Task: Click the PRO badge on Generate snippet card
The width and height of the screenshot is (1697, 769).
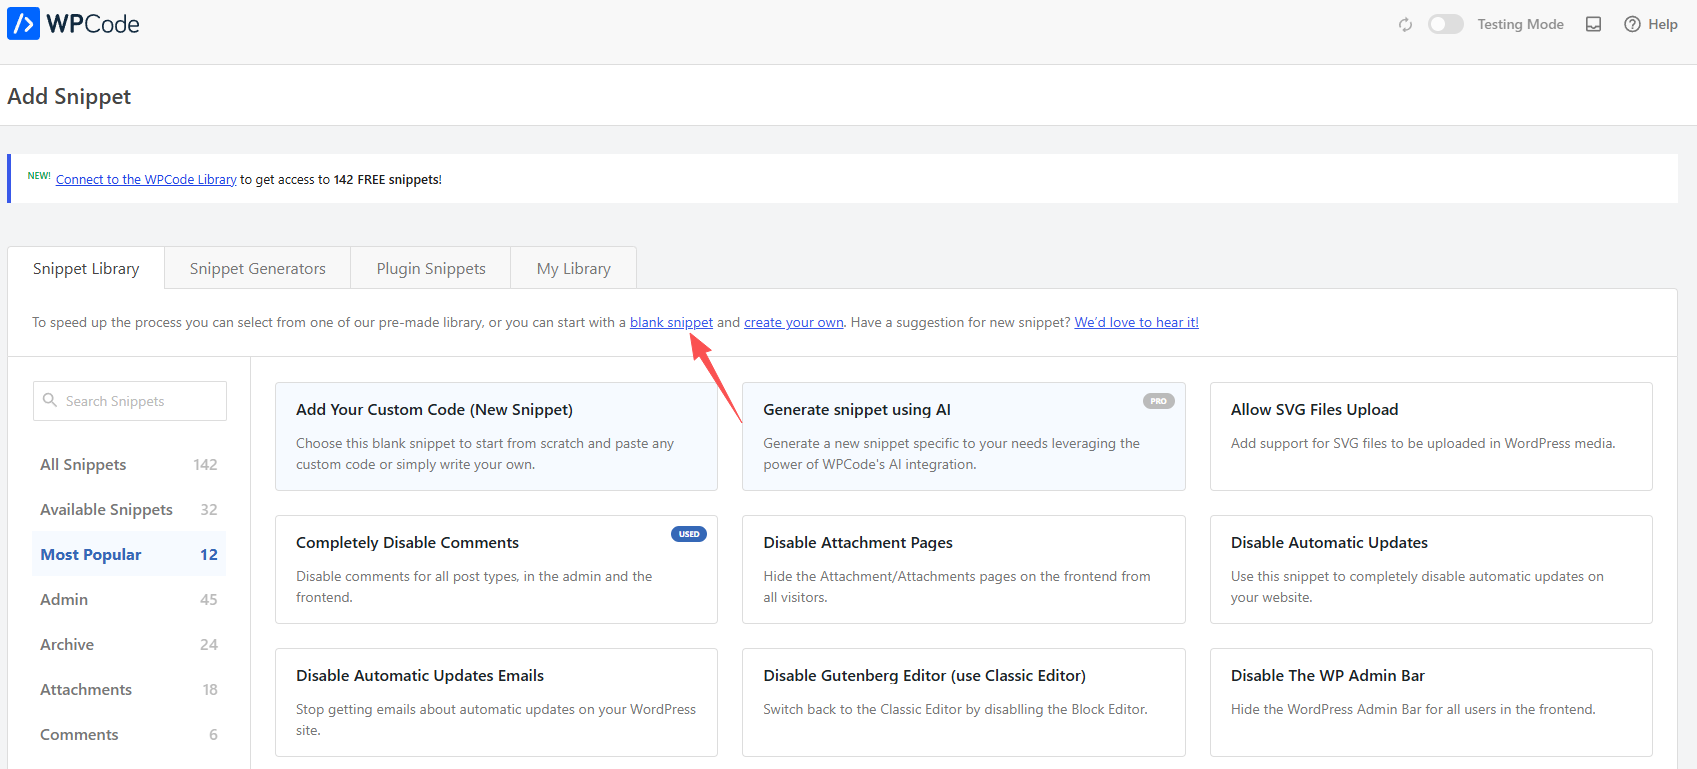Action: click(x=1159, y=401)
